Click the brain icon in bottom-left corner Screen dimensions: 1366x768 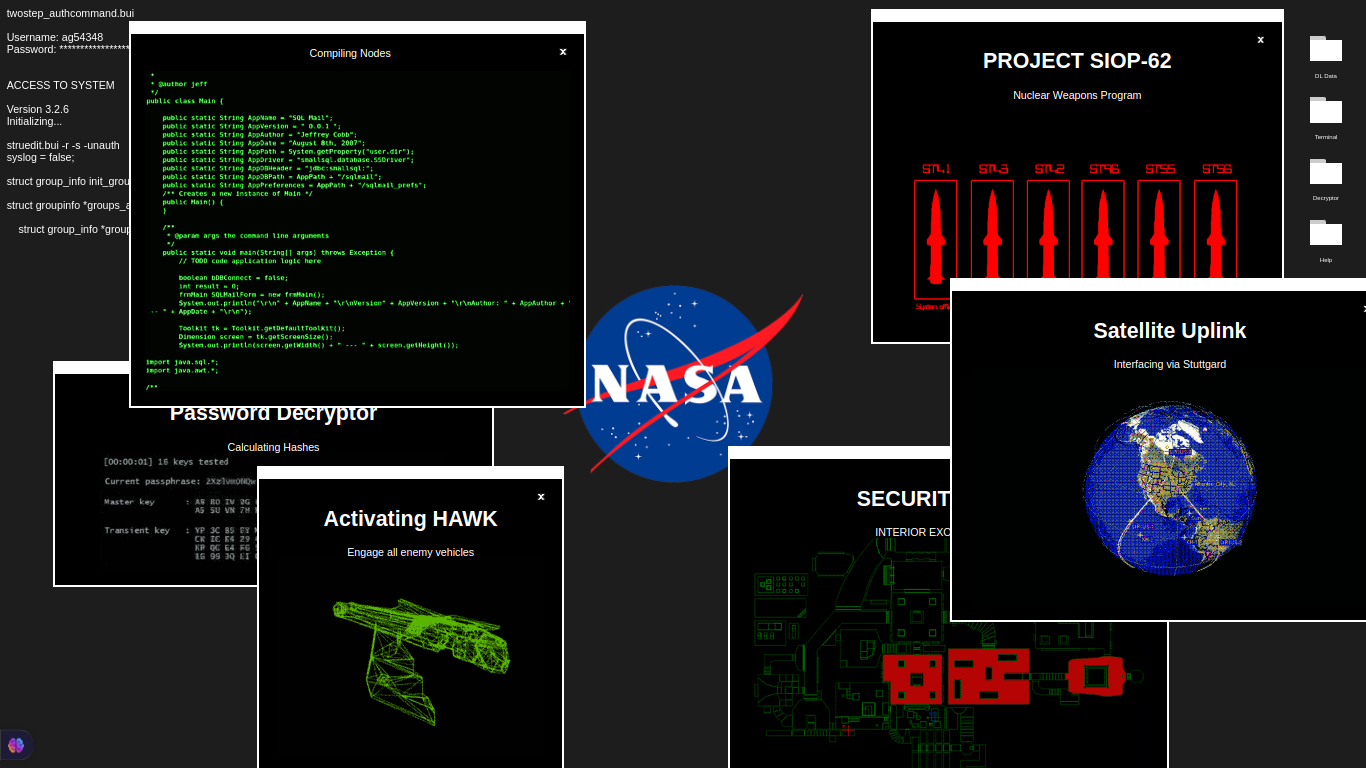tap(16, 745)
